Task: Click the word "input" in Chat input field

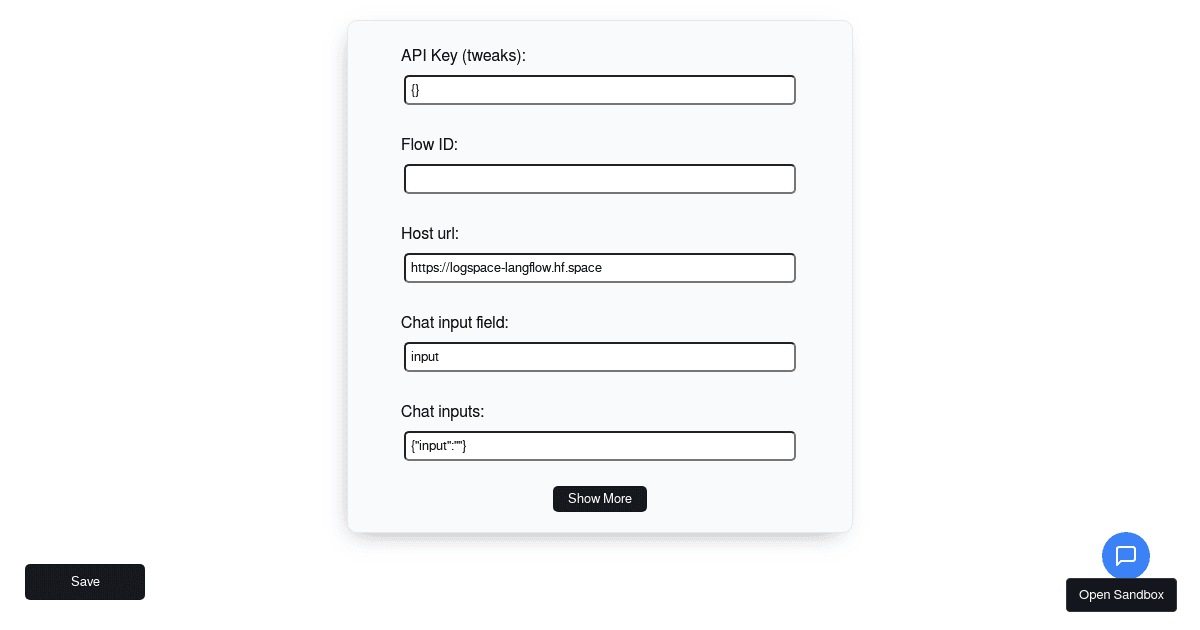Action: (425, 357)
